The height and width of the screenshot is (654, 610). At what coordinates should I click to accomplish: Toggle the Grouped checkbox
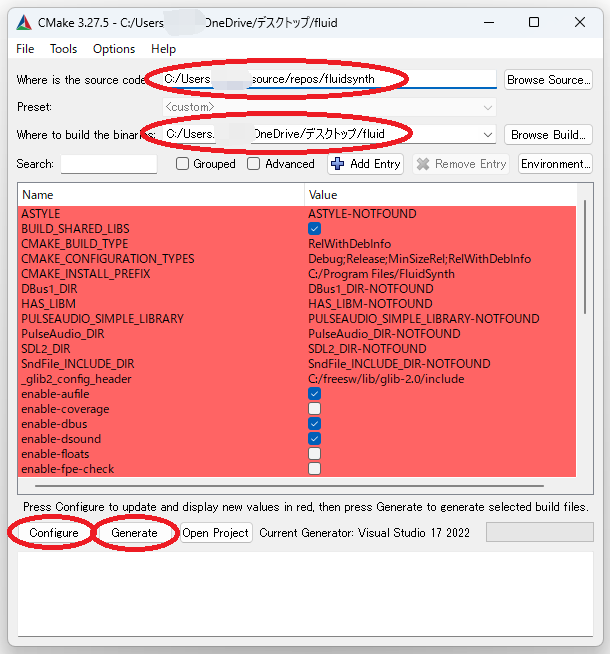(x=182, y=164)
